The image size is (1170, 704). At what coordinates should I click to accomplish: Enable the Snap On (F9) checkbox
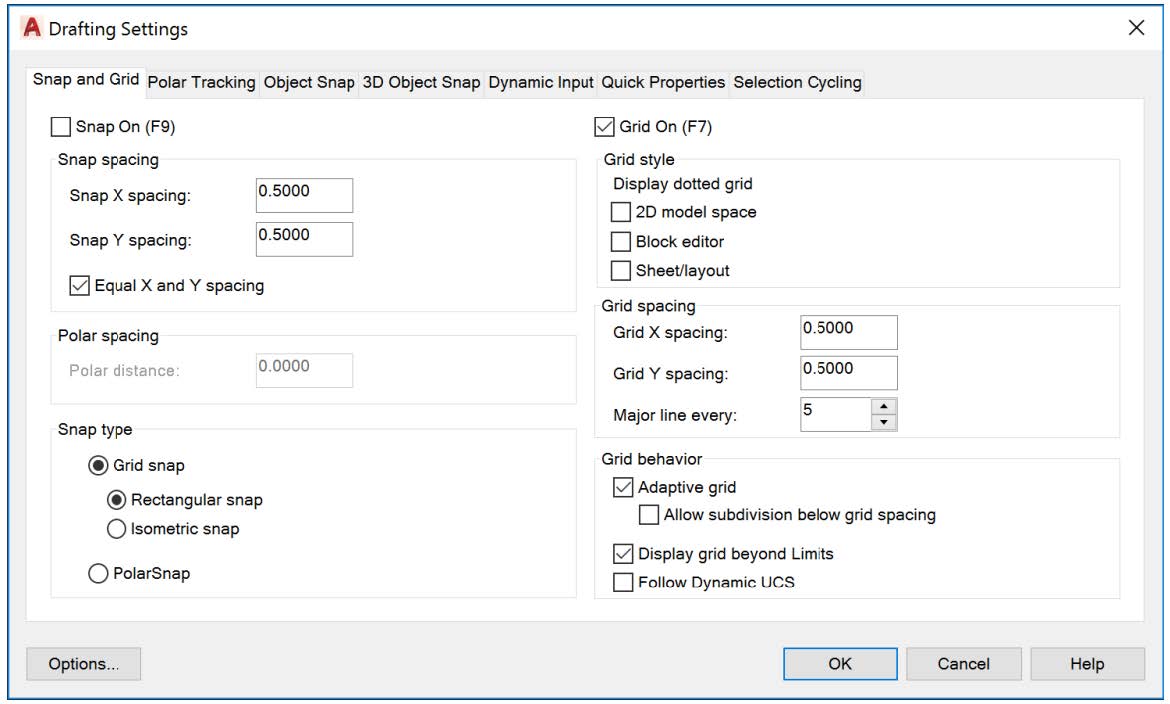pos(61,127)
